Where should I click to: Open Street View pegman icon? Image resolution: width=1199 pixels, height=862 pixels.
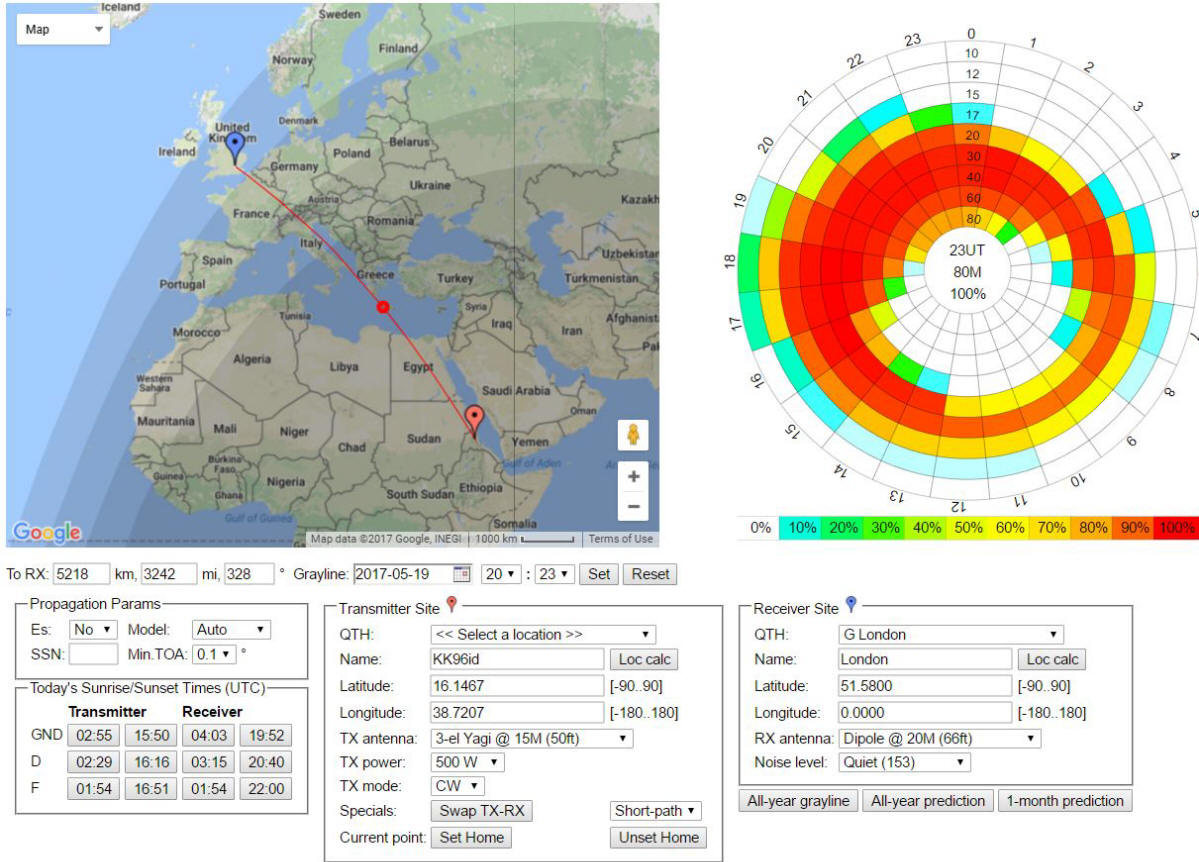click(633, 435)
